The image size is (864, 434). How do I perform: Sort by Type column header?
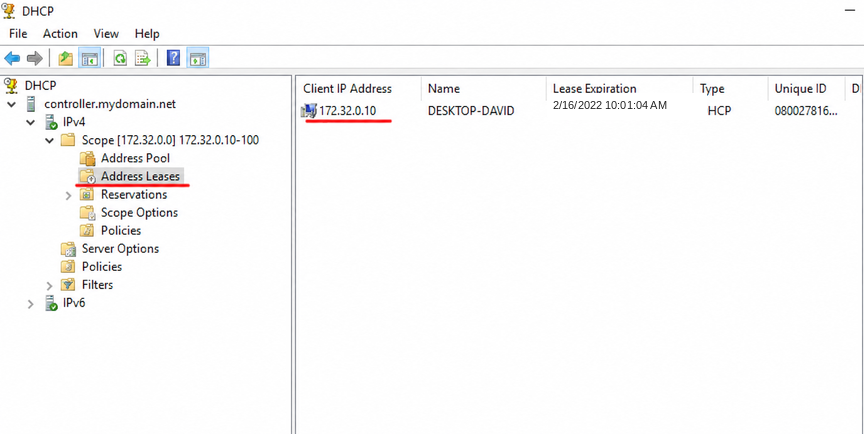click(x=731, y=88)
